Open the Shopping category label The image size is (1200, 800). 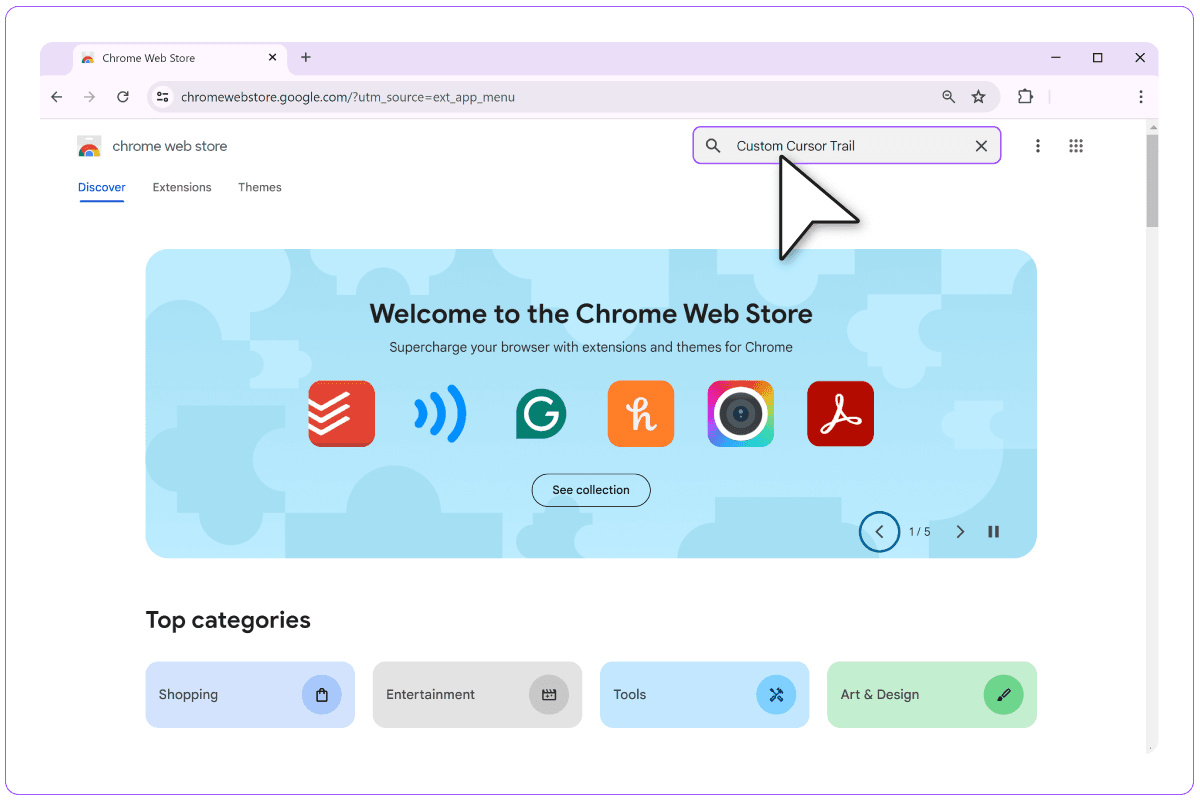188,694
